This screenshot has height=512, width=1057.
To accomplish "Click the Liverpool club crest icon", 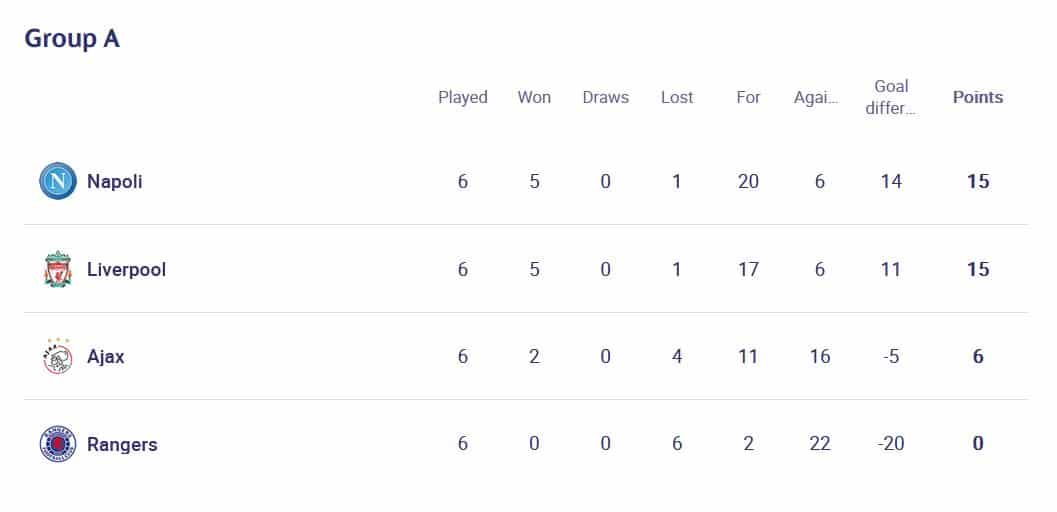I will click(58, 269).
